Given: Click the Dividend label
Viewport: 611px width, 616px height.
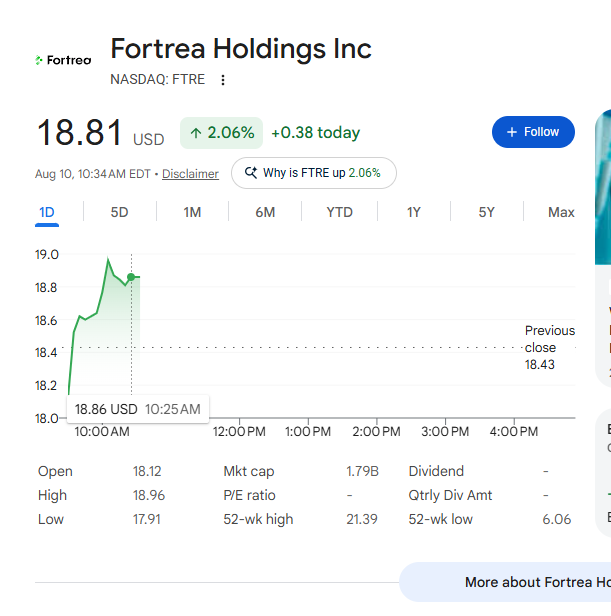Looking at the screenshot, I should 436,471.
